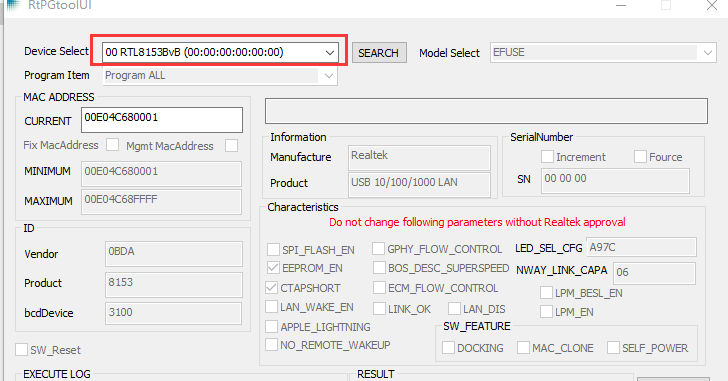Toggle the BOS_DESC_SUPERSPEED checkbox
728x381 pixels.
point(379,268)
